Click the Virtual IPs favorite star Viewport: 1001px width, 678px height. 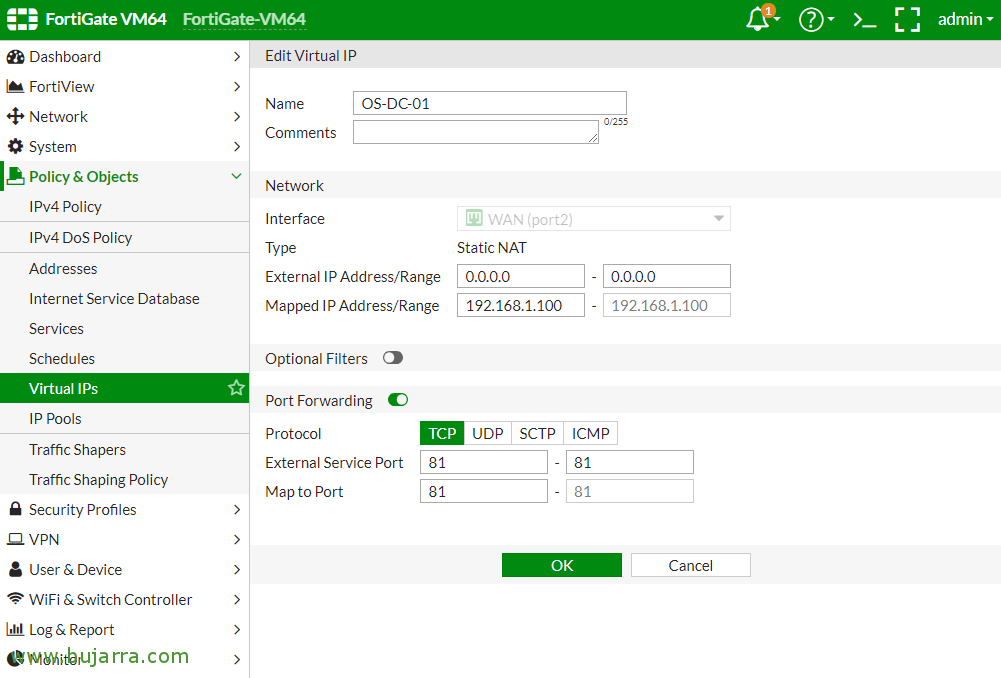tap(236, 388)
